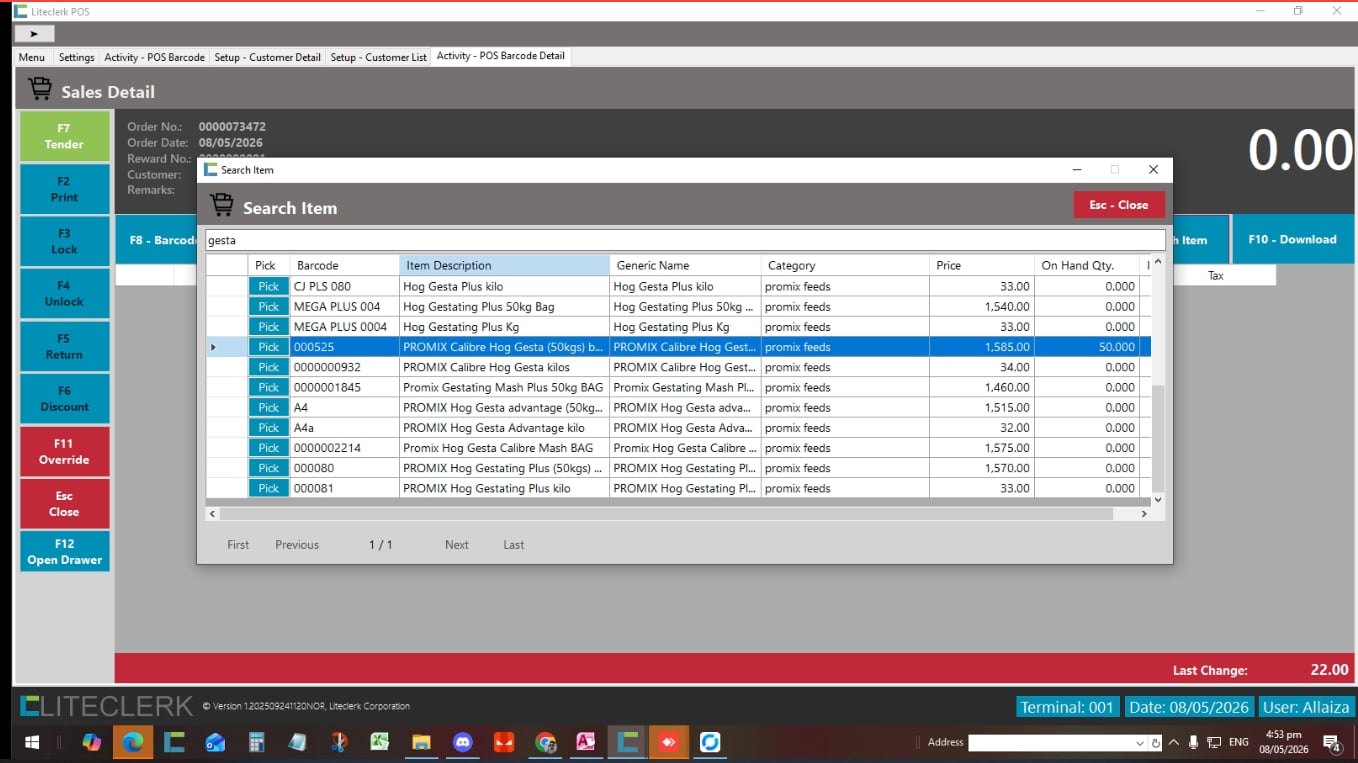Image resolution: width=1358 pixels, height=763 pixels.
Task: Click the F10 - Download button
Action: (1292, 239)
